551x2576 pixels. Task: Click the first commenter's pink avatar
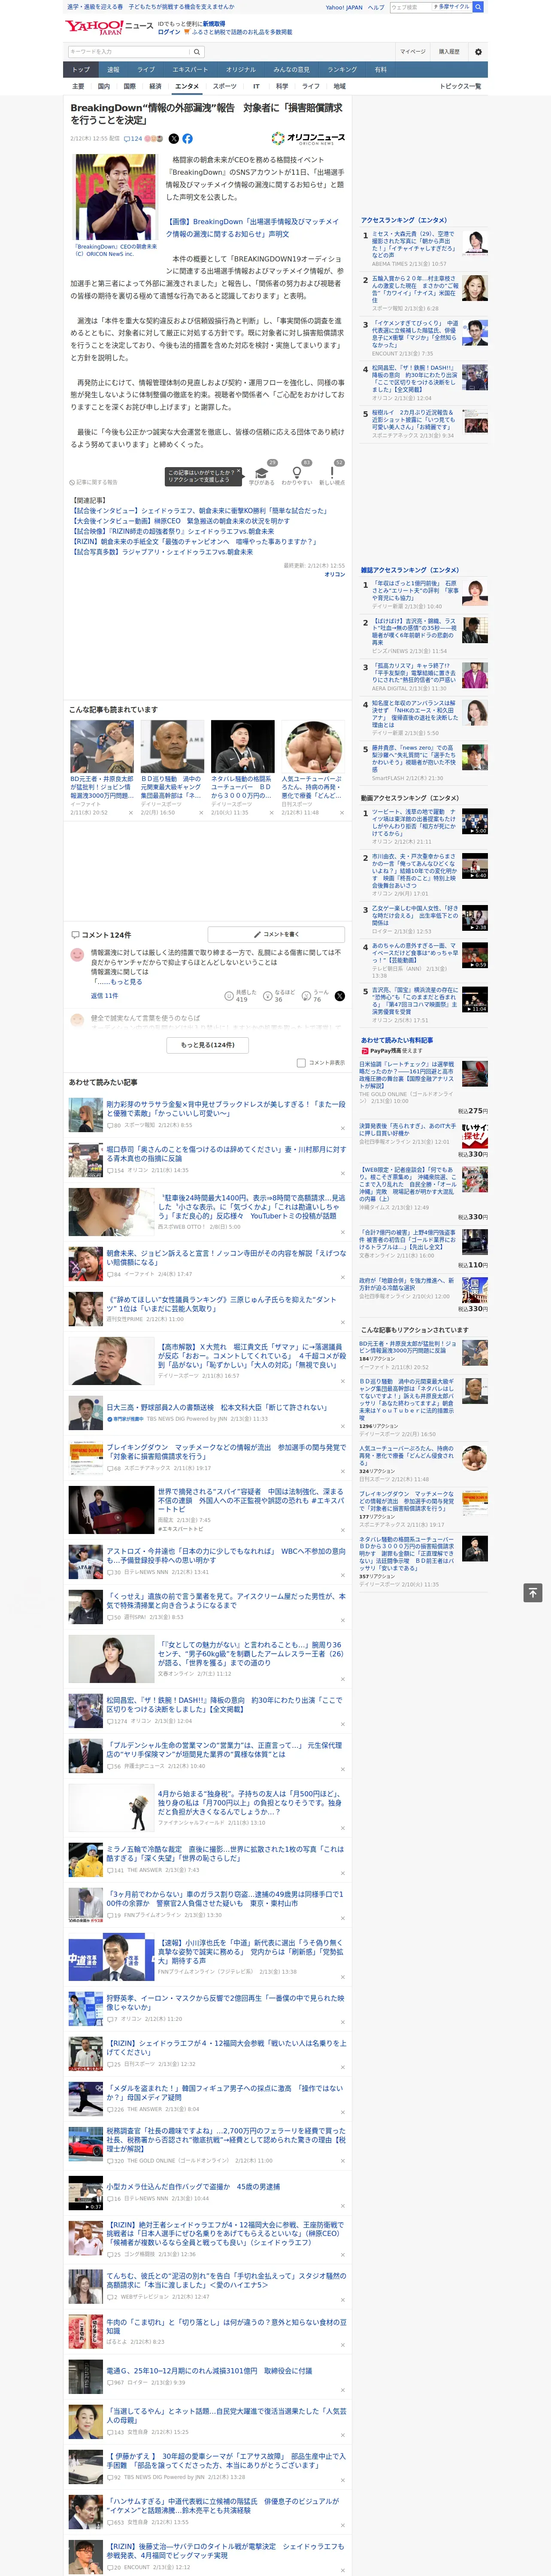click(x=77, y=955)
